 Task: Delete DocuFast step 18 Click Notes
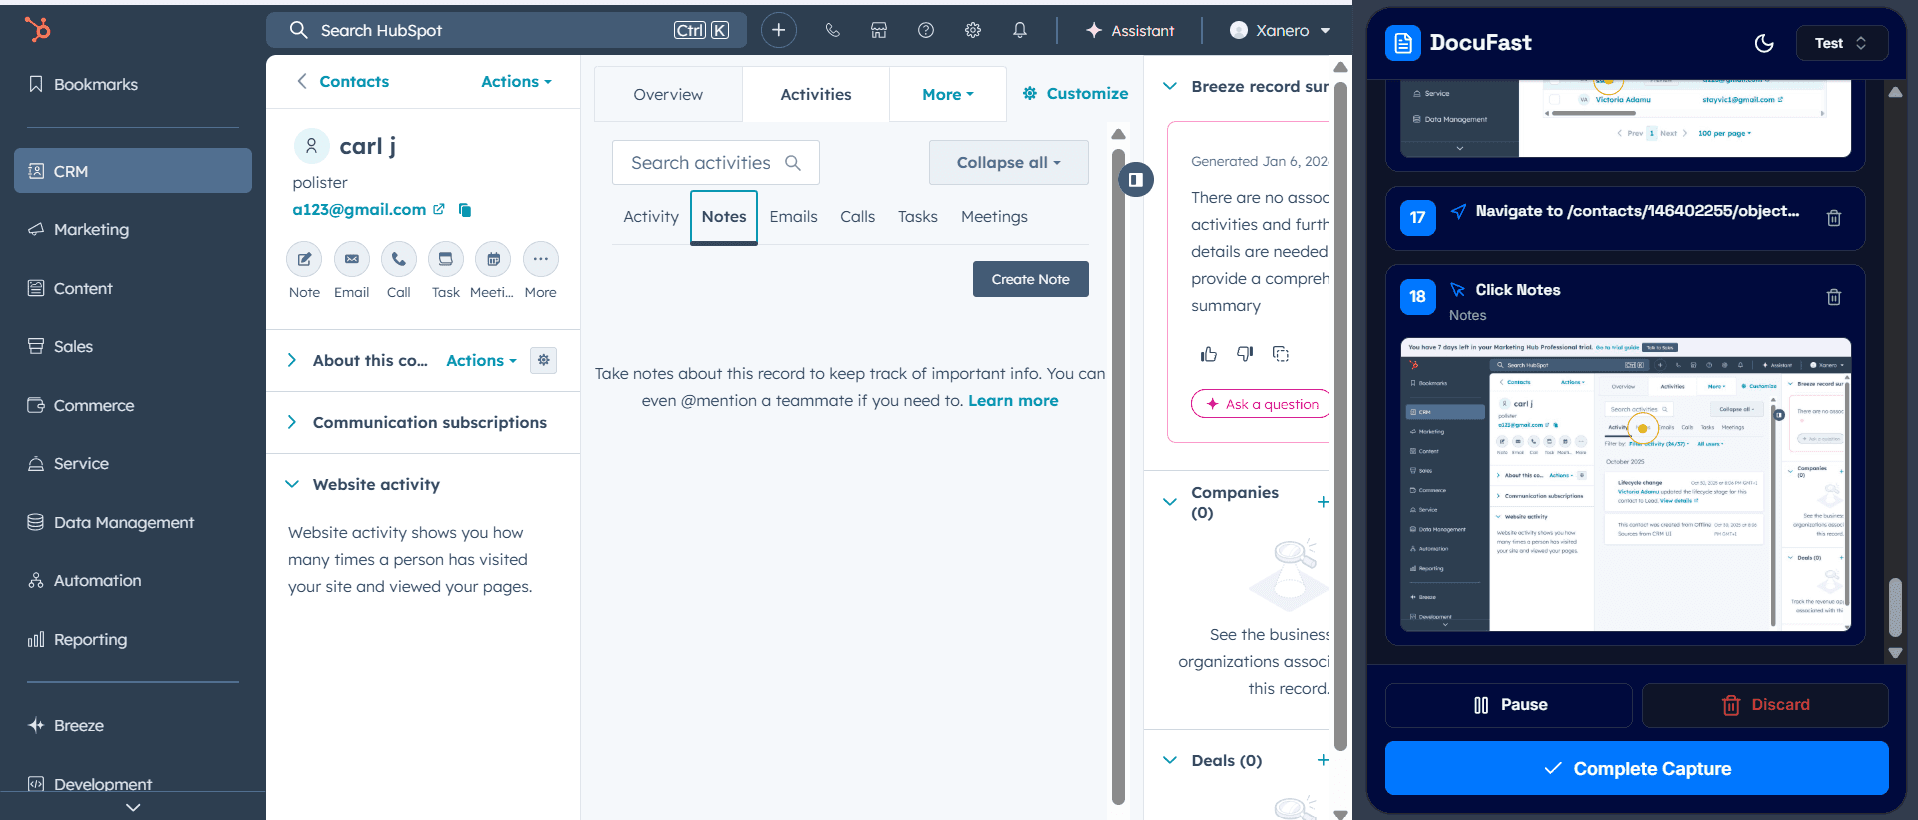pos(1834,297)
